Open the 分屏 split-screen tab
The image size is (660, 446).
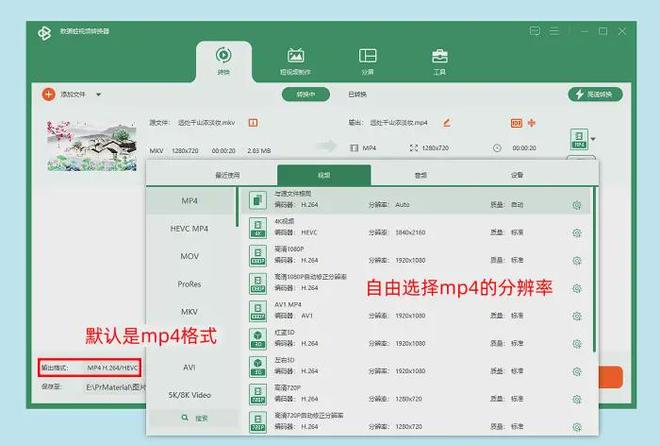click(367, 61)
